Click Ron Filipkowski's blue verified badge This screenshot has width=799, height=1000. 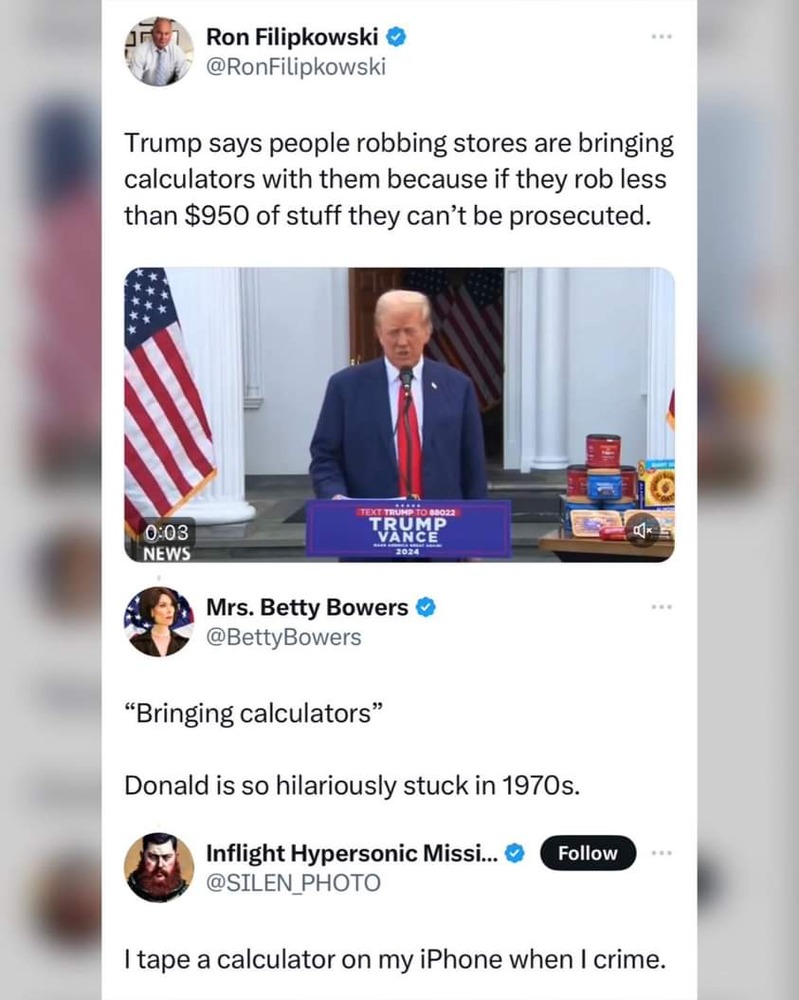coord(397,37)
